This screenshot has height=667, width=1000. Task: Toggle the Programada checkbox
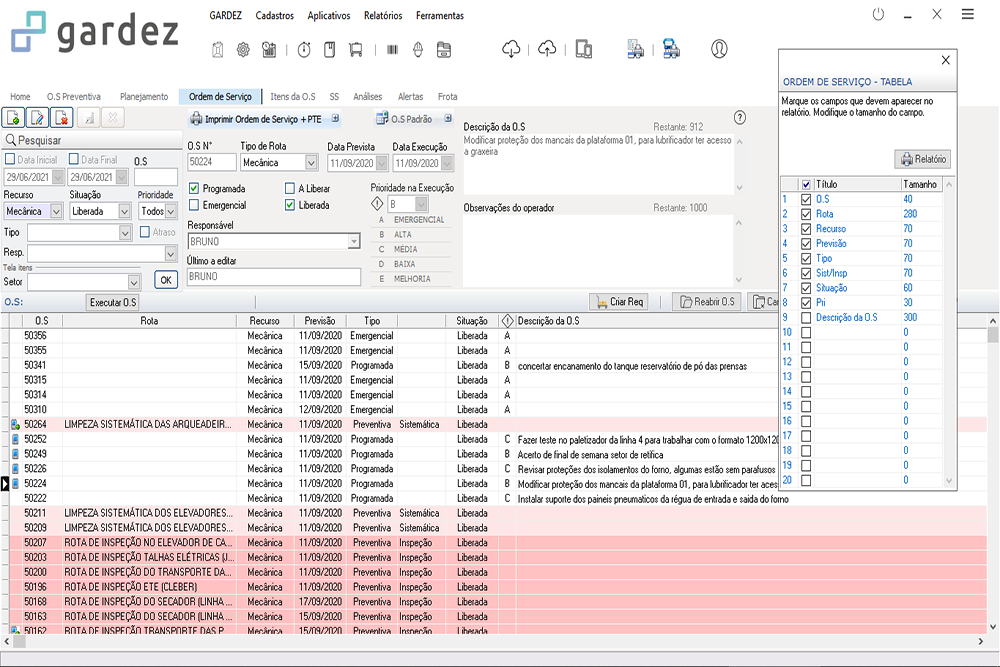point(194,189)
